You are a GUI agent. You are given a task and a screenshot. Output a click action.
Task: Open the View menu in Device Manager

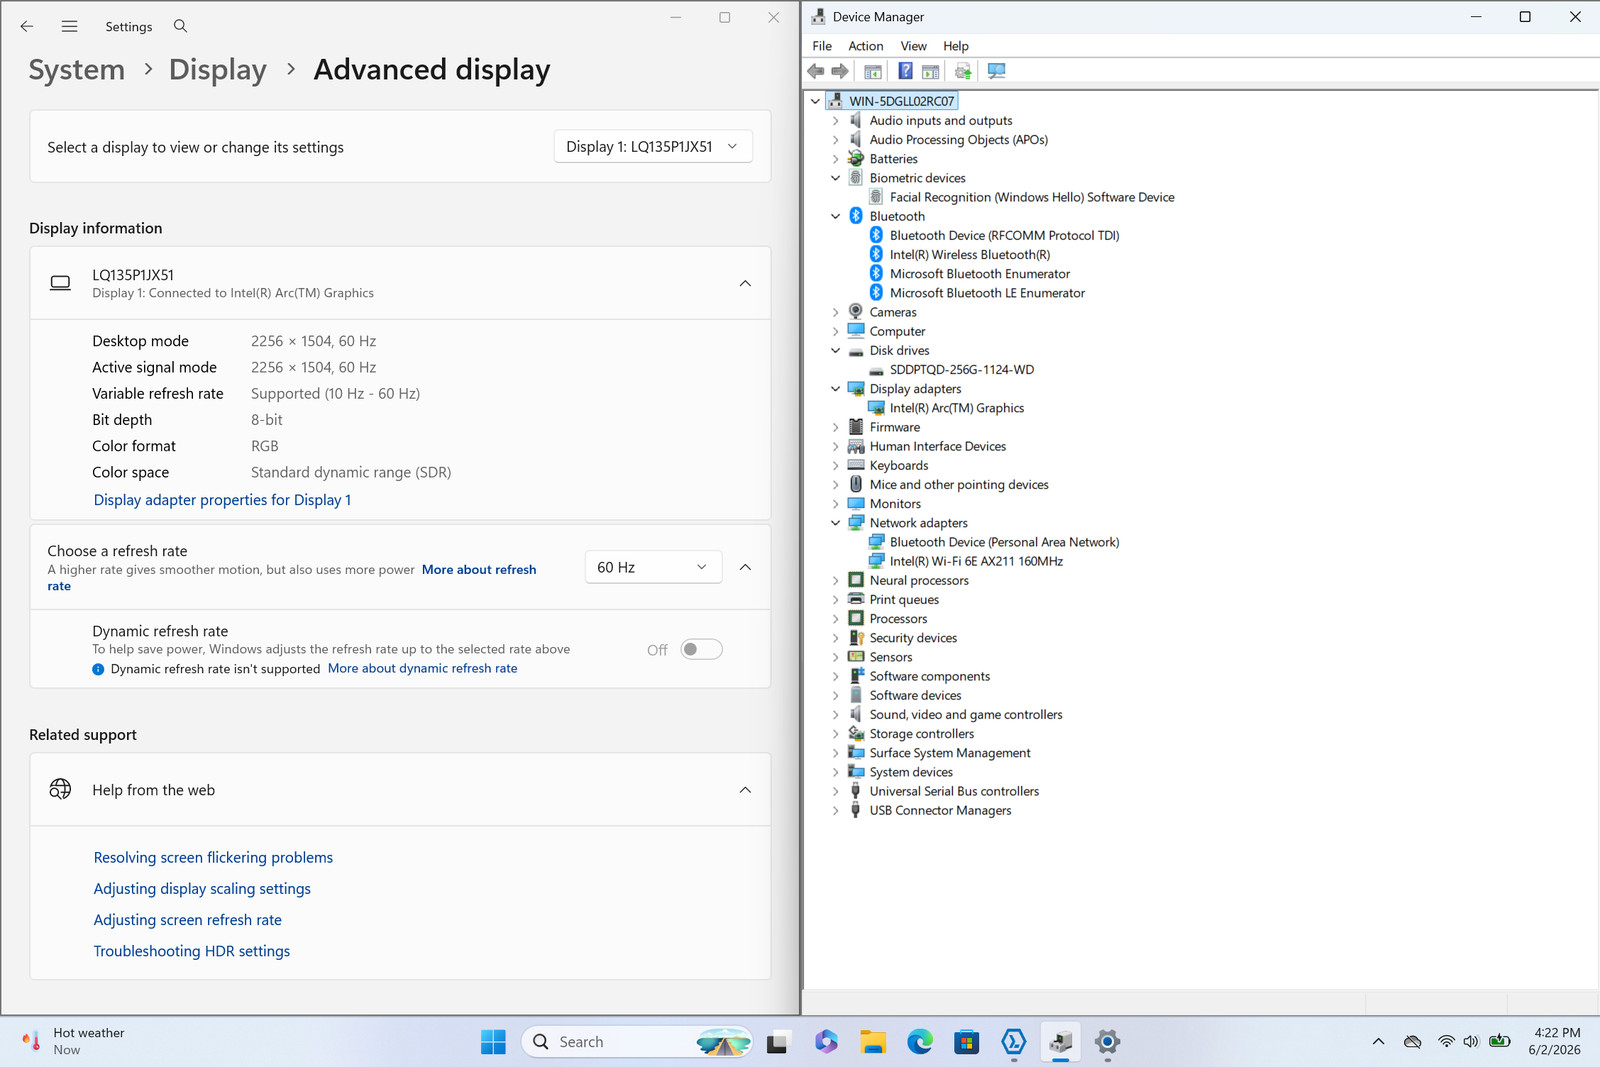click(913, 46)
